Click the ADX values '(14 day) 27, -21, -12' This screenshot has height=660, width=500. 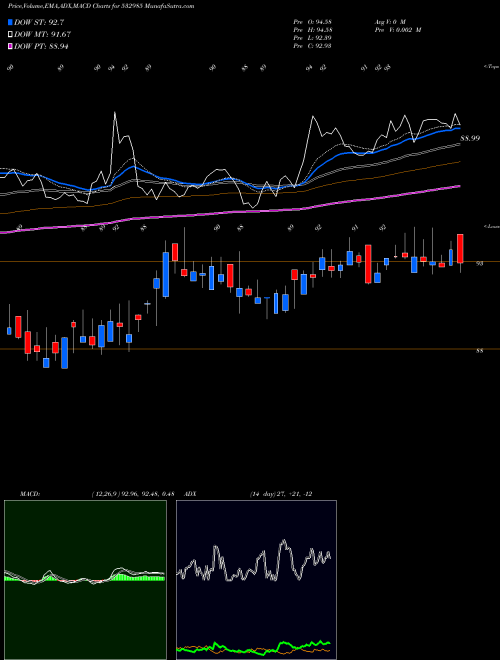coord(281,494)
